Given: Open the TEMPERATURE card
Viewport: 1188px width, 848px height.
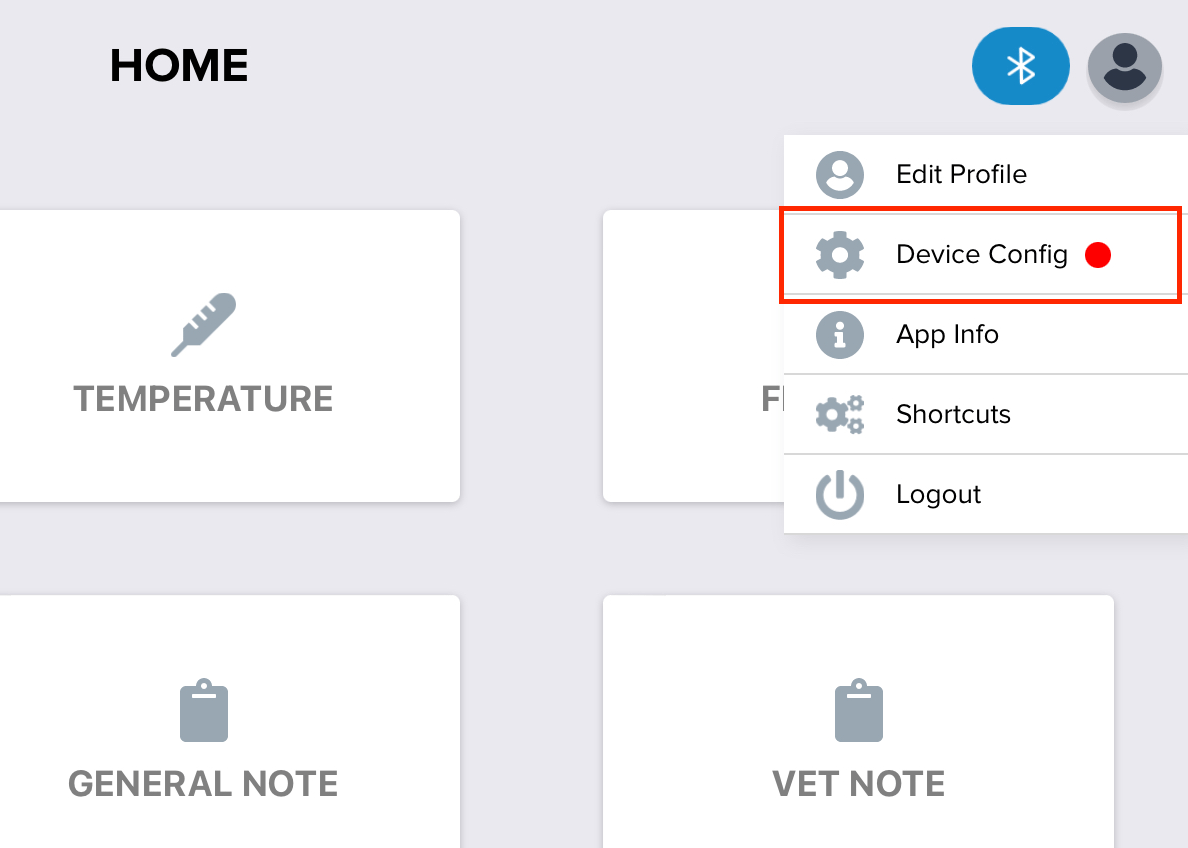Looking at the screenshot, I should tap(203, 398).
